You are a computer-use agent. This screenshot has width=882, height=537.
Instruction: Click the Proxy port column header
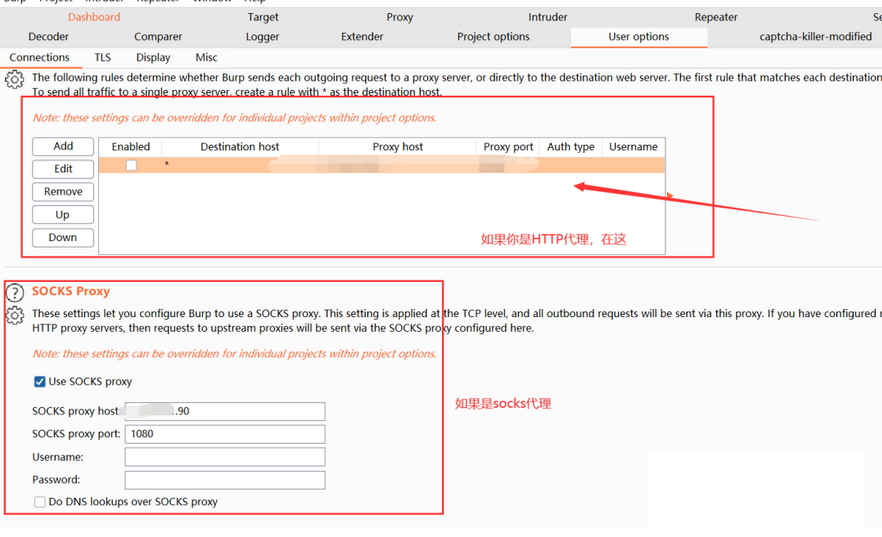pos(508,147)
